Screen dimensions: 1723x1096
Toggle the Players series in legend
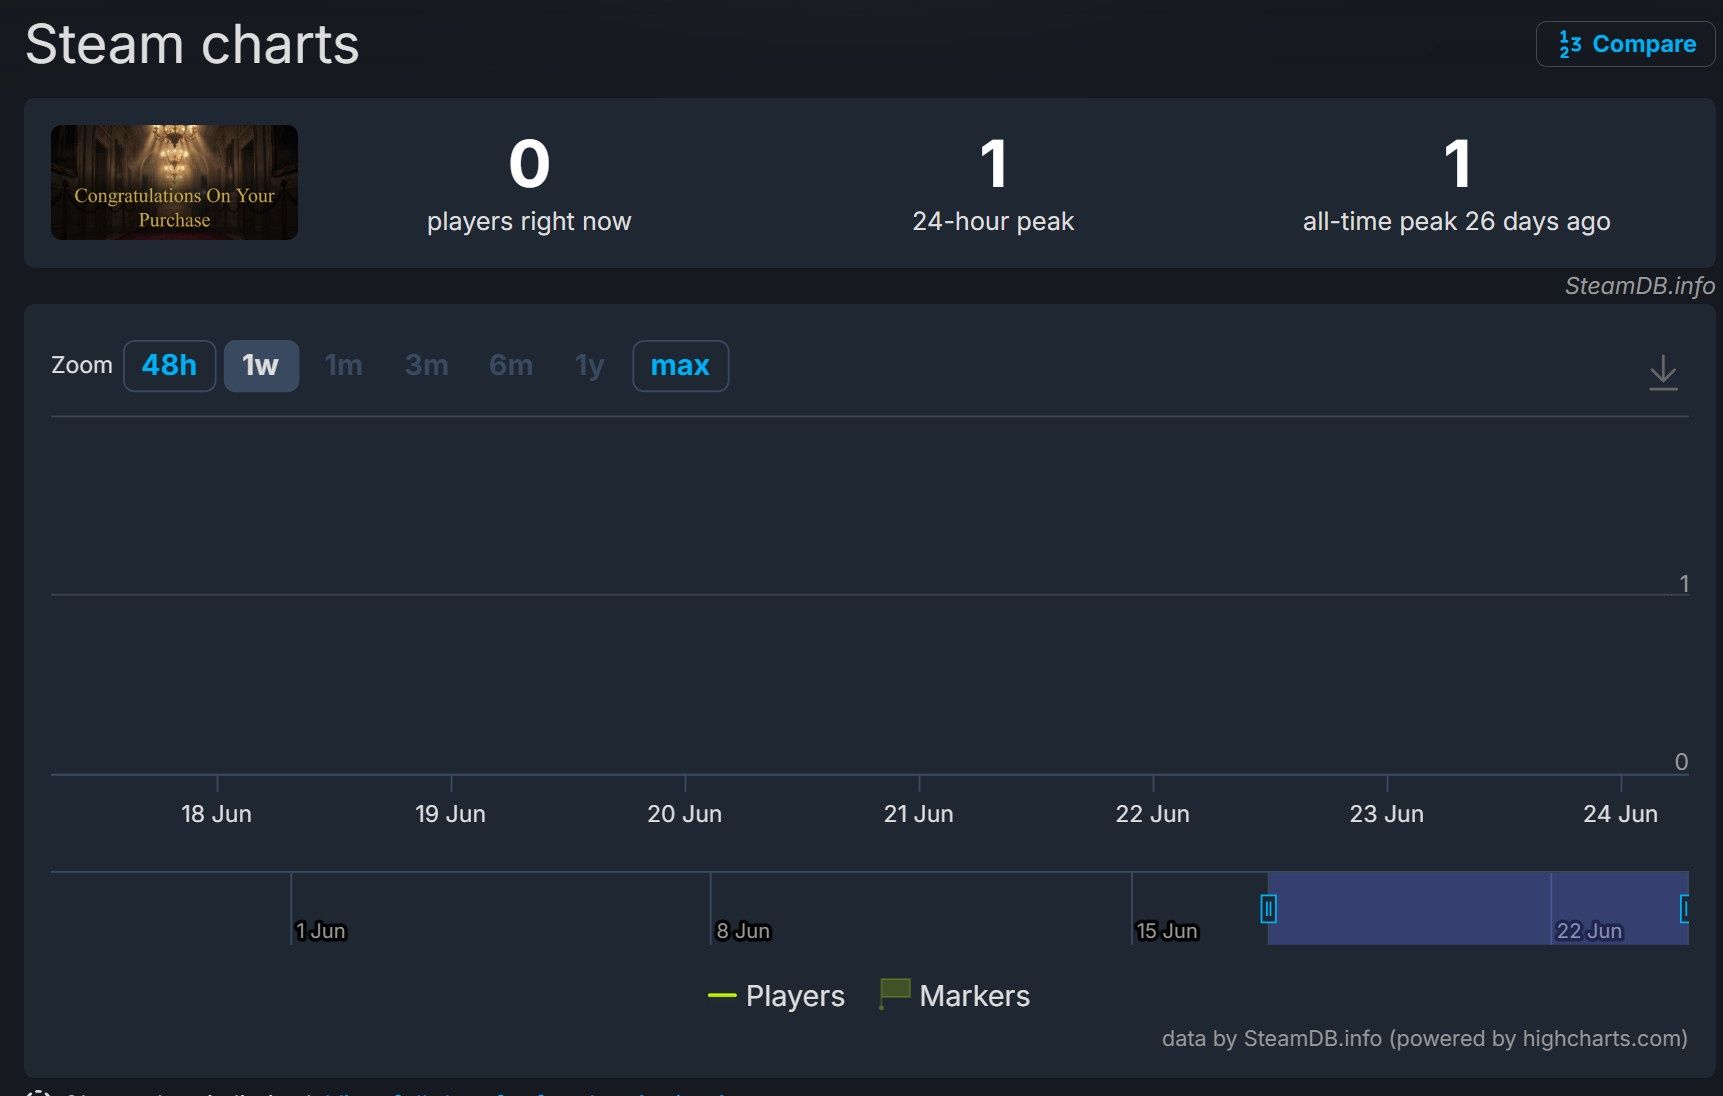click(x=776, y=996)
